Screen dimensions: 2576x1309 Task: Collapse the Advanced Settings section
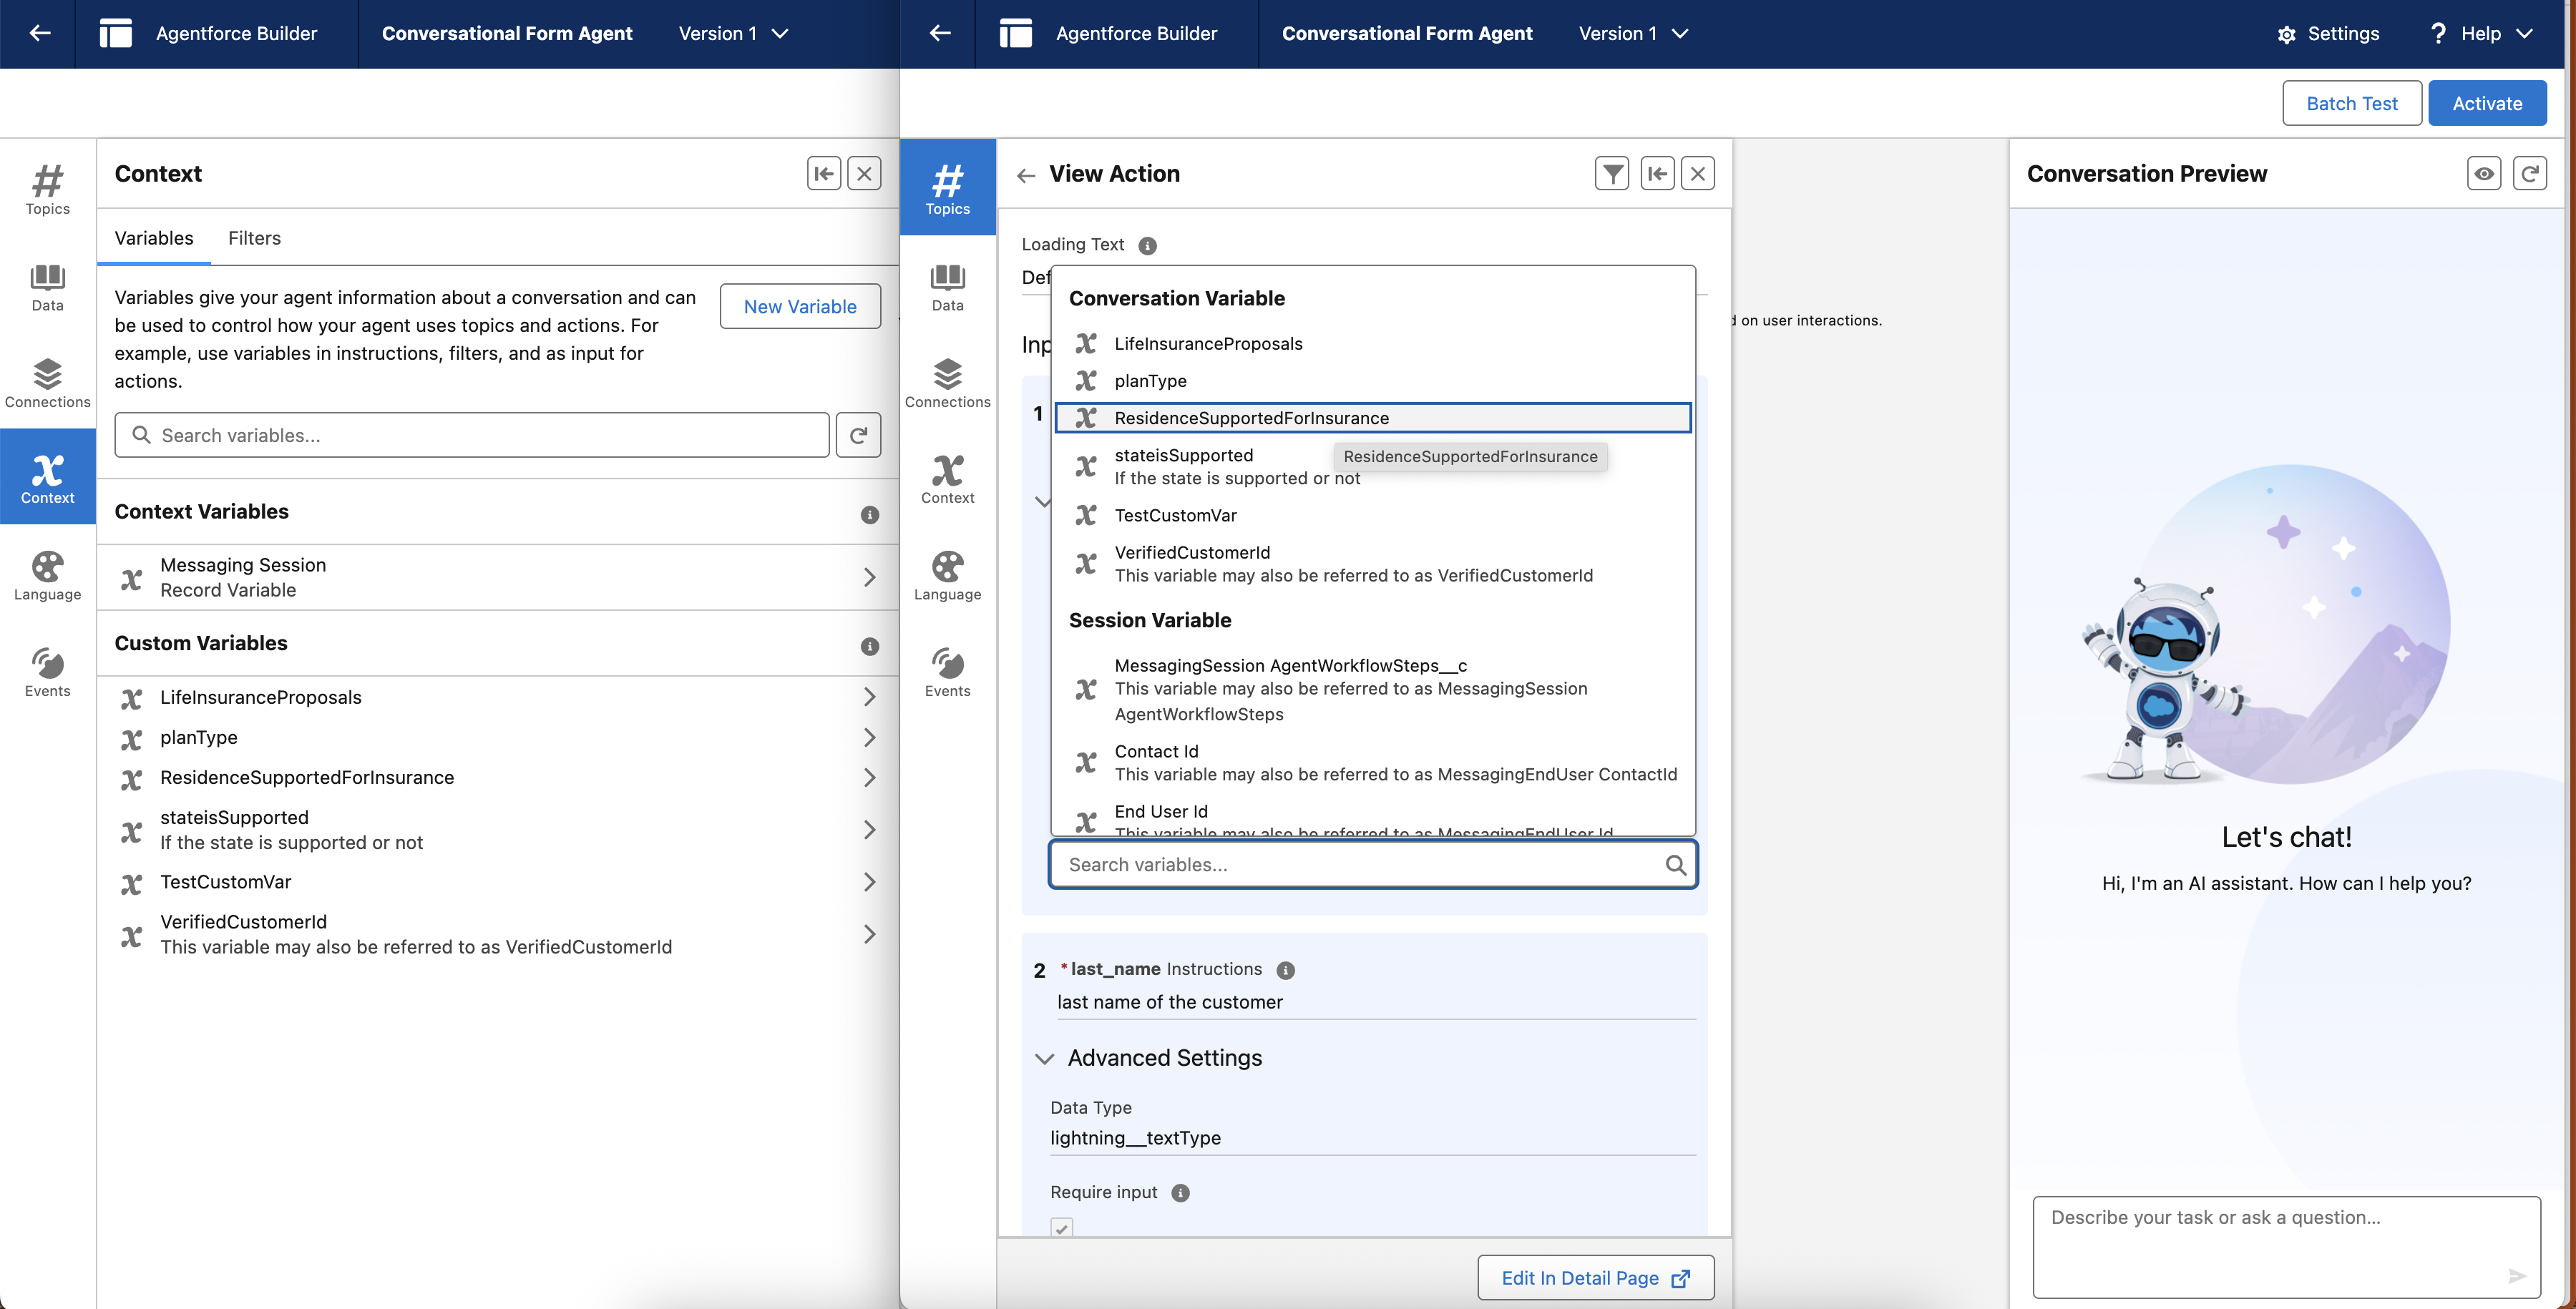click(1044, 1058)
